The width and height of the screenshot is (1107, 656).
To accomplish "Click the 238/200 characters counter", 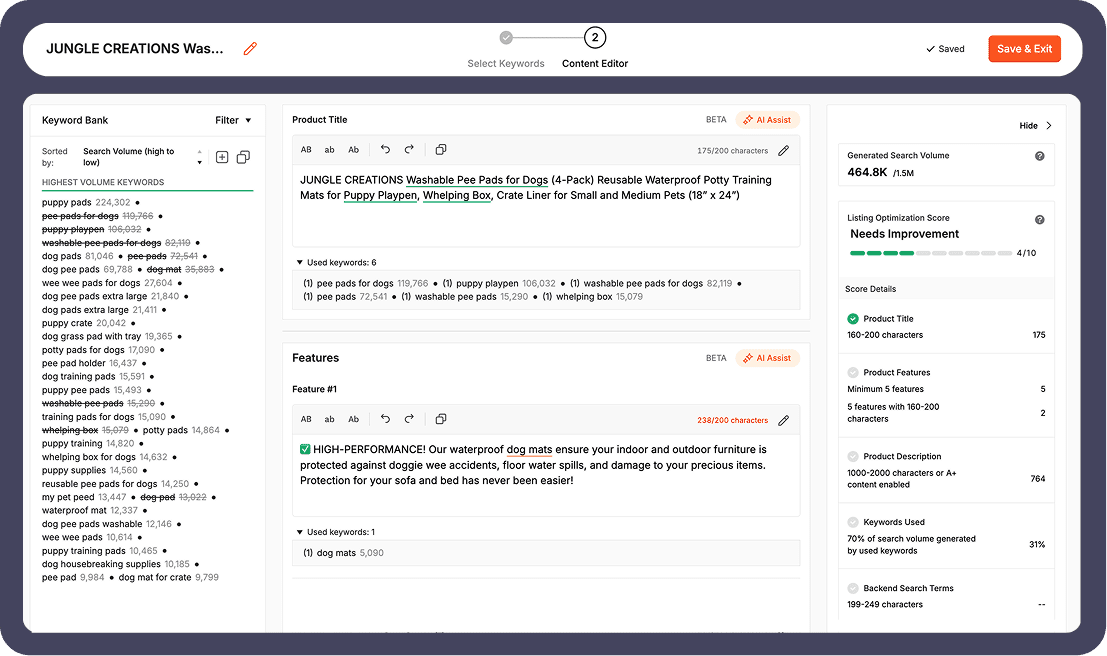I will [x=732, y=420].
